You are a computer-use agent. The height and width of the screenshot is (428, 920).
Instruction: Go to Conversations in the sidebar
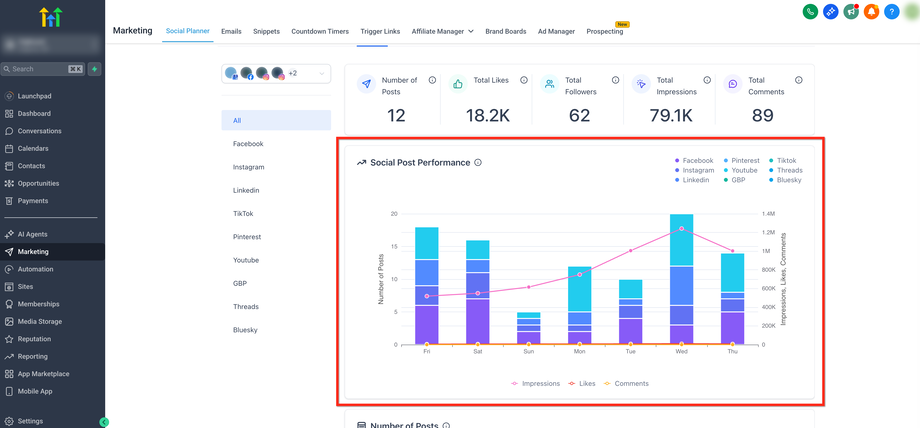pyautogui.click(x=39, y=131)
